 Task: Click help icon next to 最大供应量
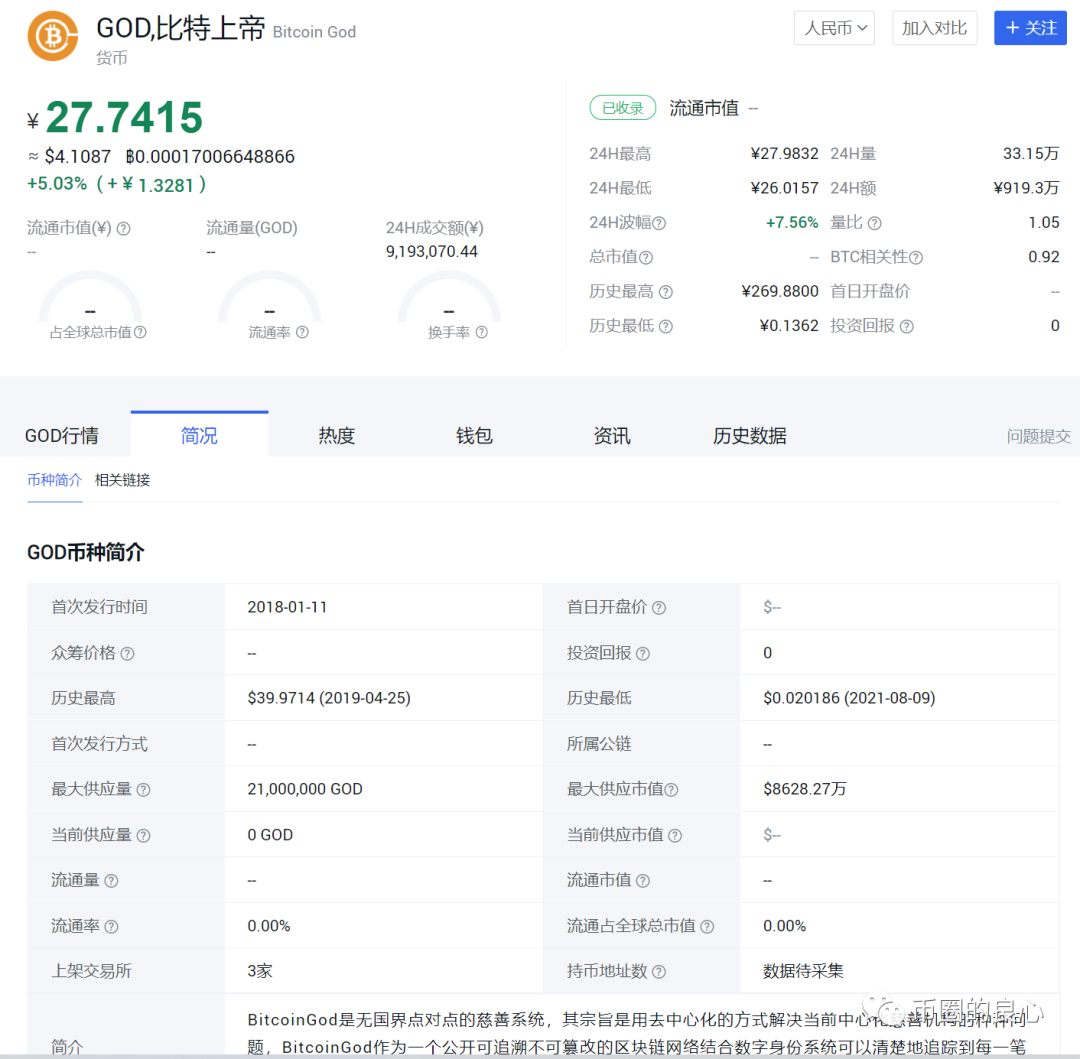(x=143, y=790)
